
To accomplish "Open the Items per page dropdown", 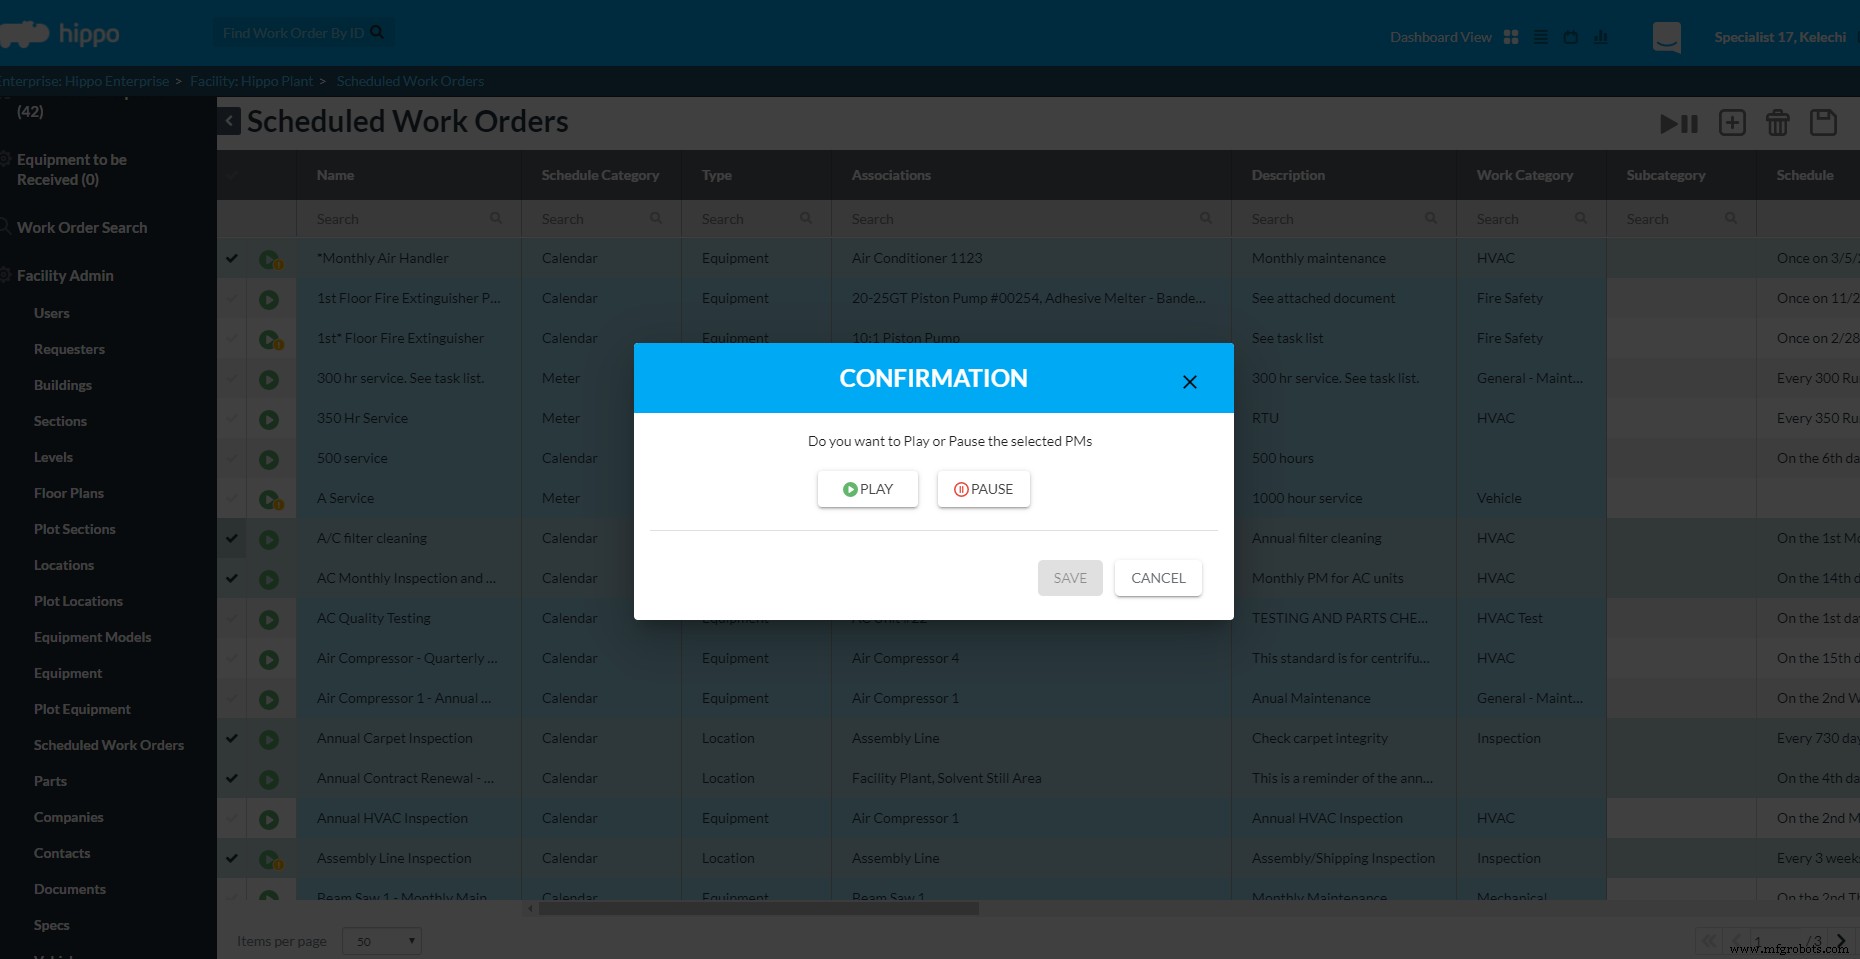I will [x=381, y=941].
